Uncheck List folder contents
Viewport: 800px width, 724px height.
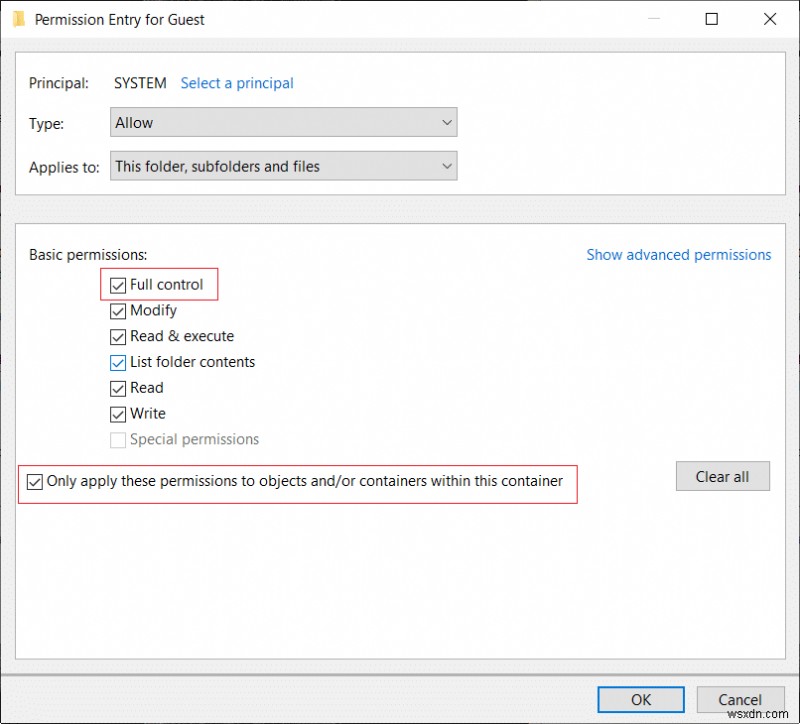[118, 362]
